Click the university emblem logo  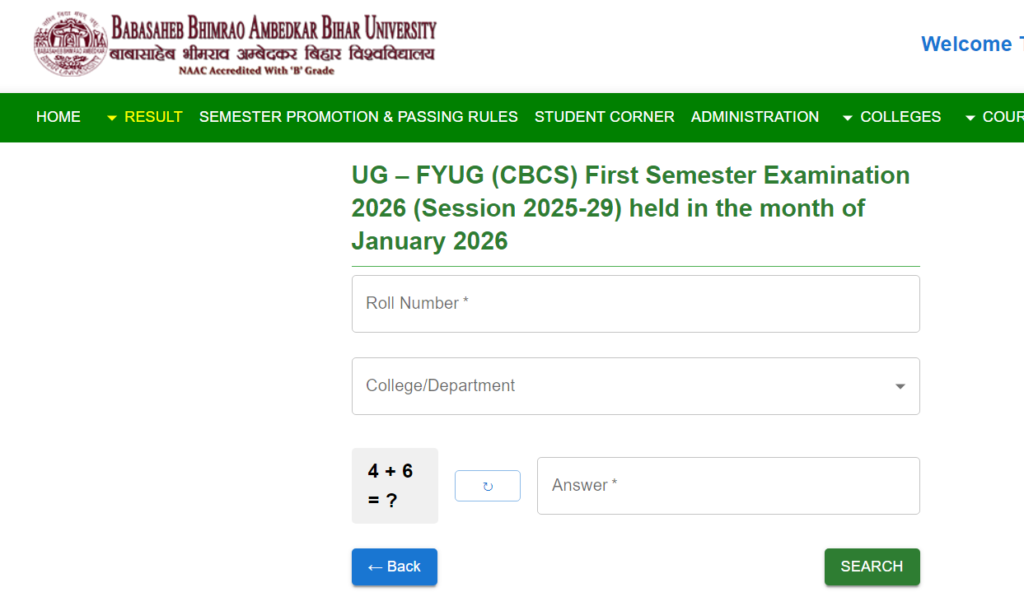click(70, 42)
